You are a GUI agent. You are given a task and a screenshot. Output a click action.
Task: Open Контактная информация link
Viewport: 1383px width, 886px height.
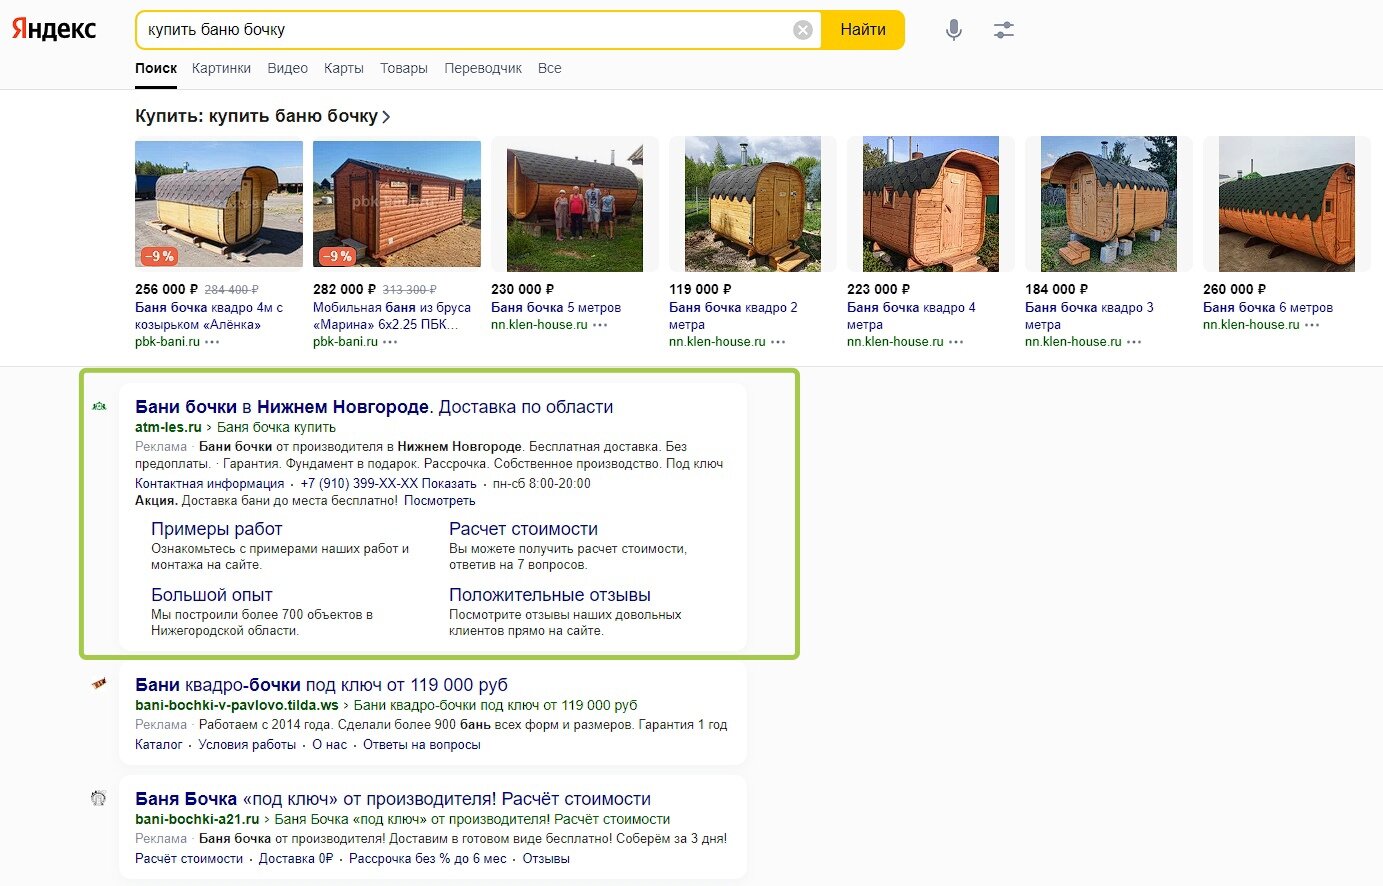210,483
